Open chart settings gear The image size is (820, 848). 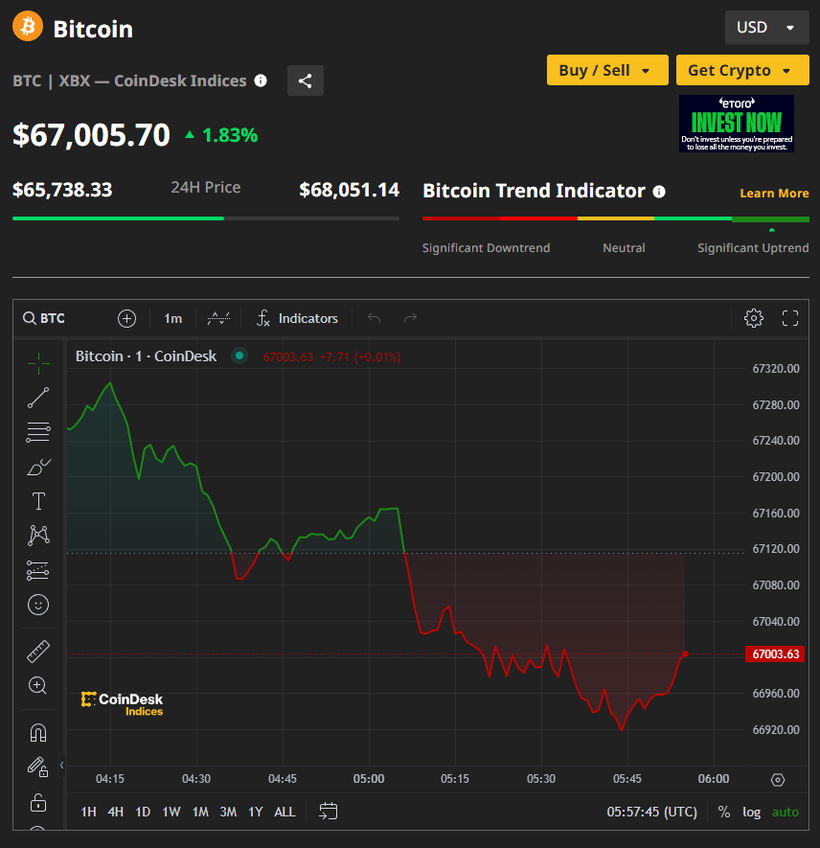click(753, 318)
